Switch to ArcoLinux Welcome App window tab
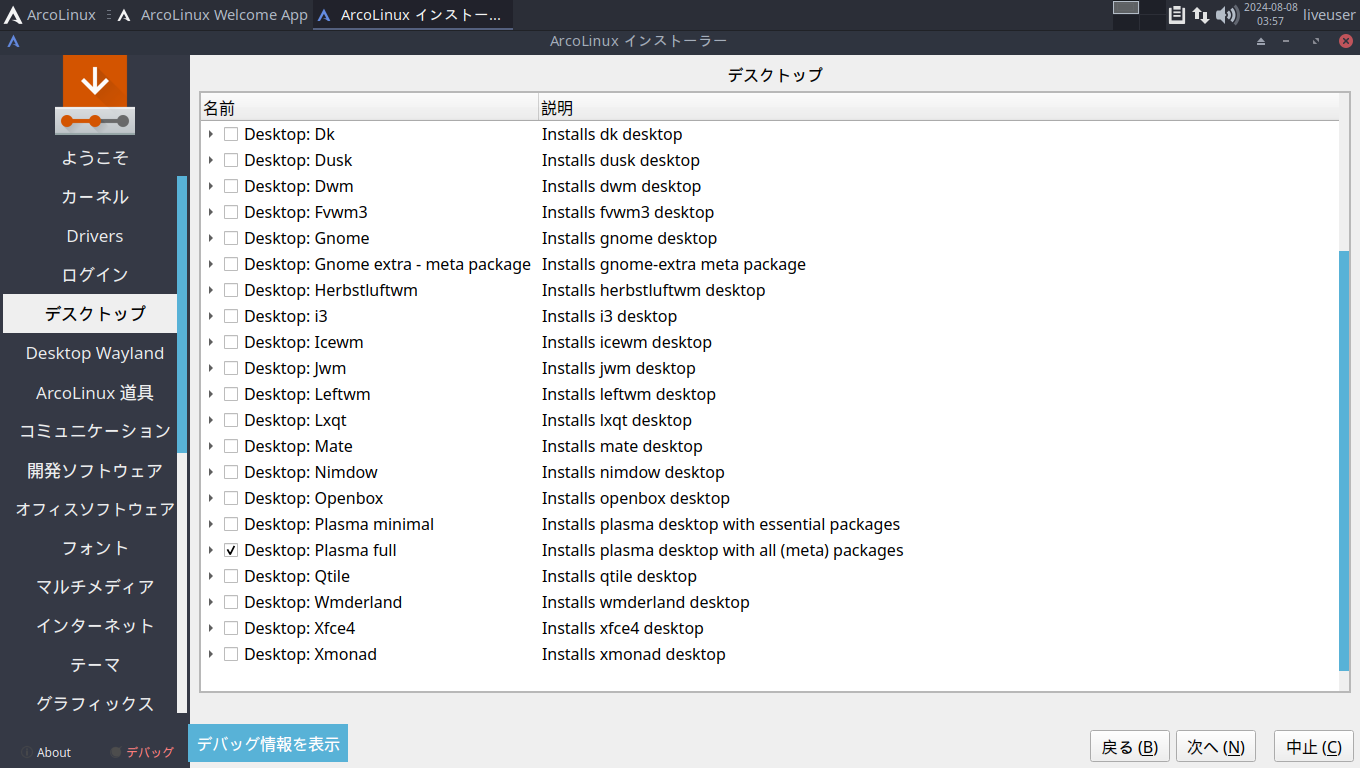 [213, 15]
